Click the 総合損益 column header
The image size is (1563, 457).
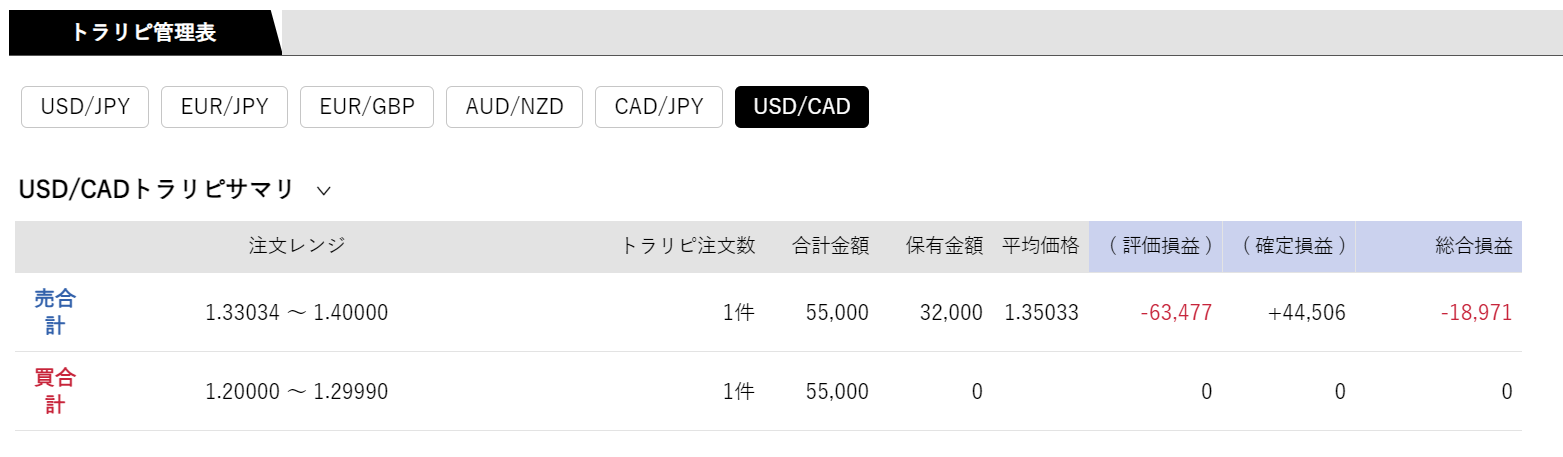(x=1474, y=246)
